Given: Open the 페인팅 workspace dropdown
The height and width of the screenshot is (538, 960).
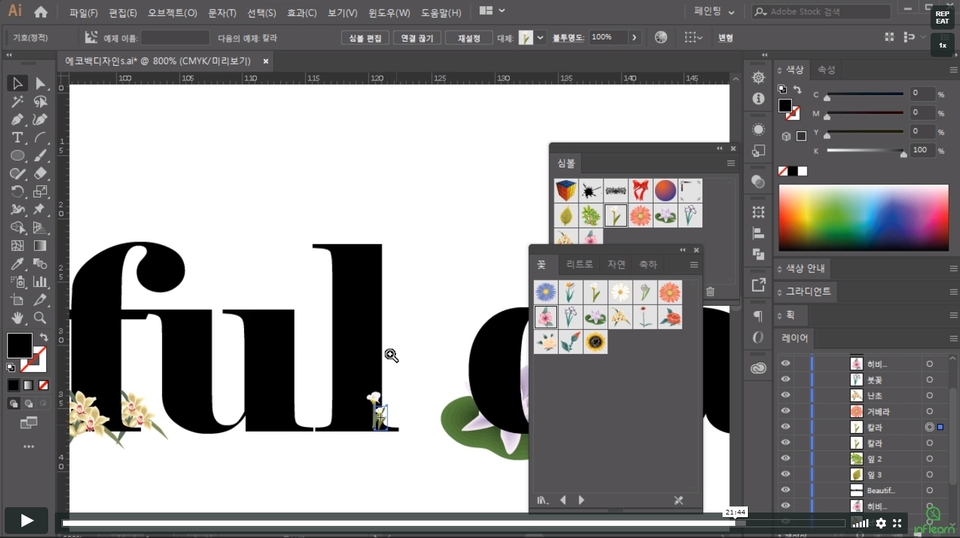Looking at the screenshot, I should tap(715, 12).
